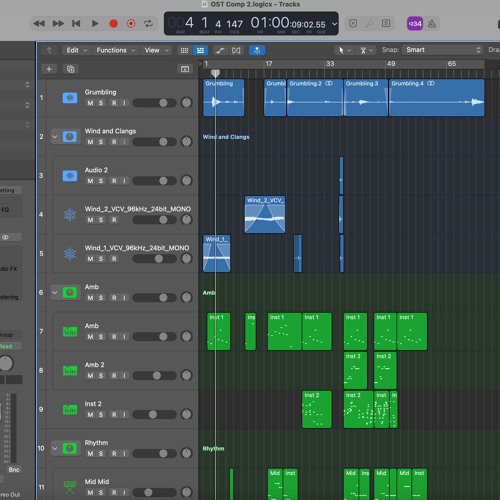
Task: Mute the Grumbling track
Action: point(90,103)
